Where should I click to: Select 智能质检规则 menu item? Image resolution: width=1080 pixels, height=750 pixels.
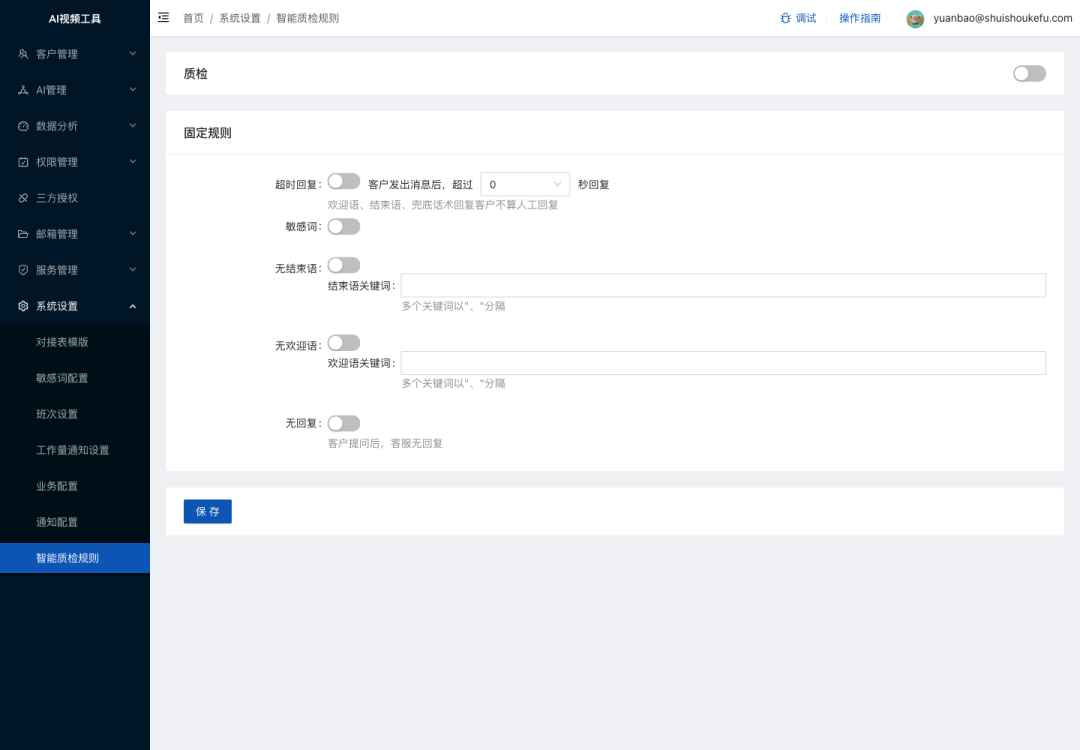74,558
